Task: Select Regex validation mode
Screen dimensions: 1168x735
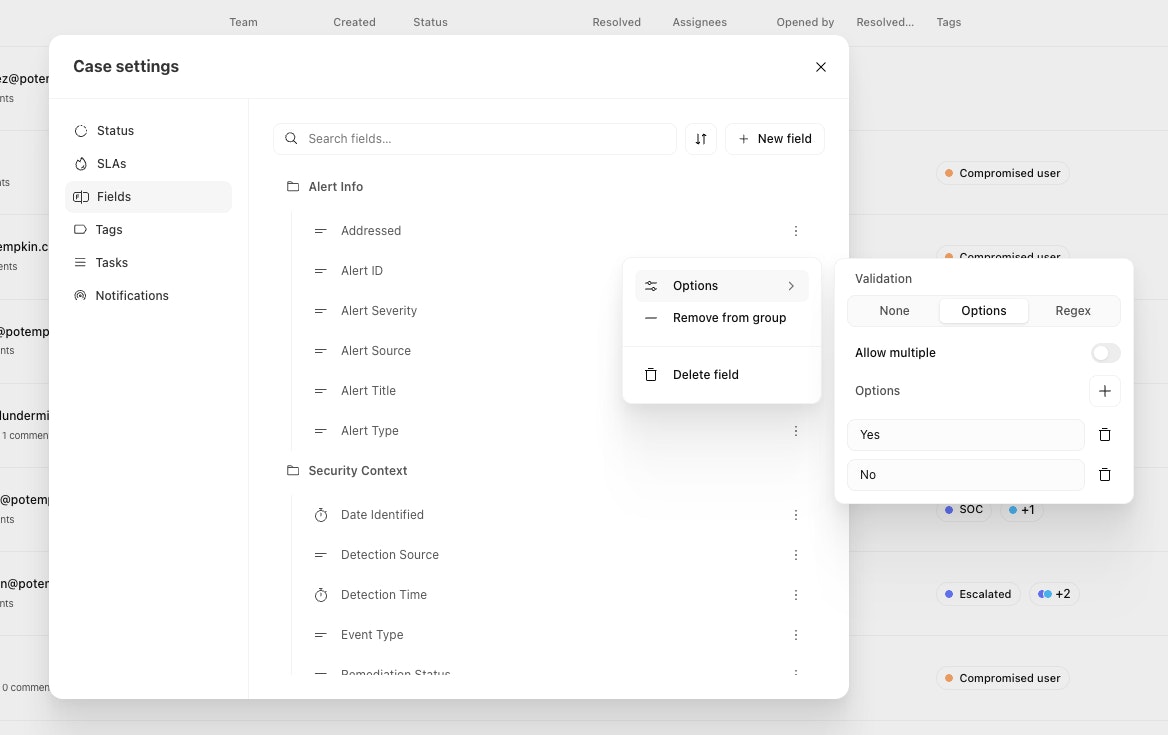Action: [x=1073, y=311]
